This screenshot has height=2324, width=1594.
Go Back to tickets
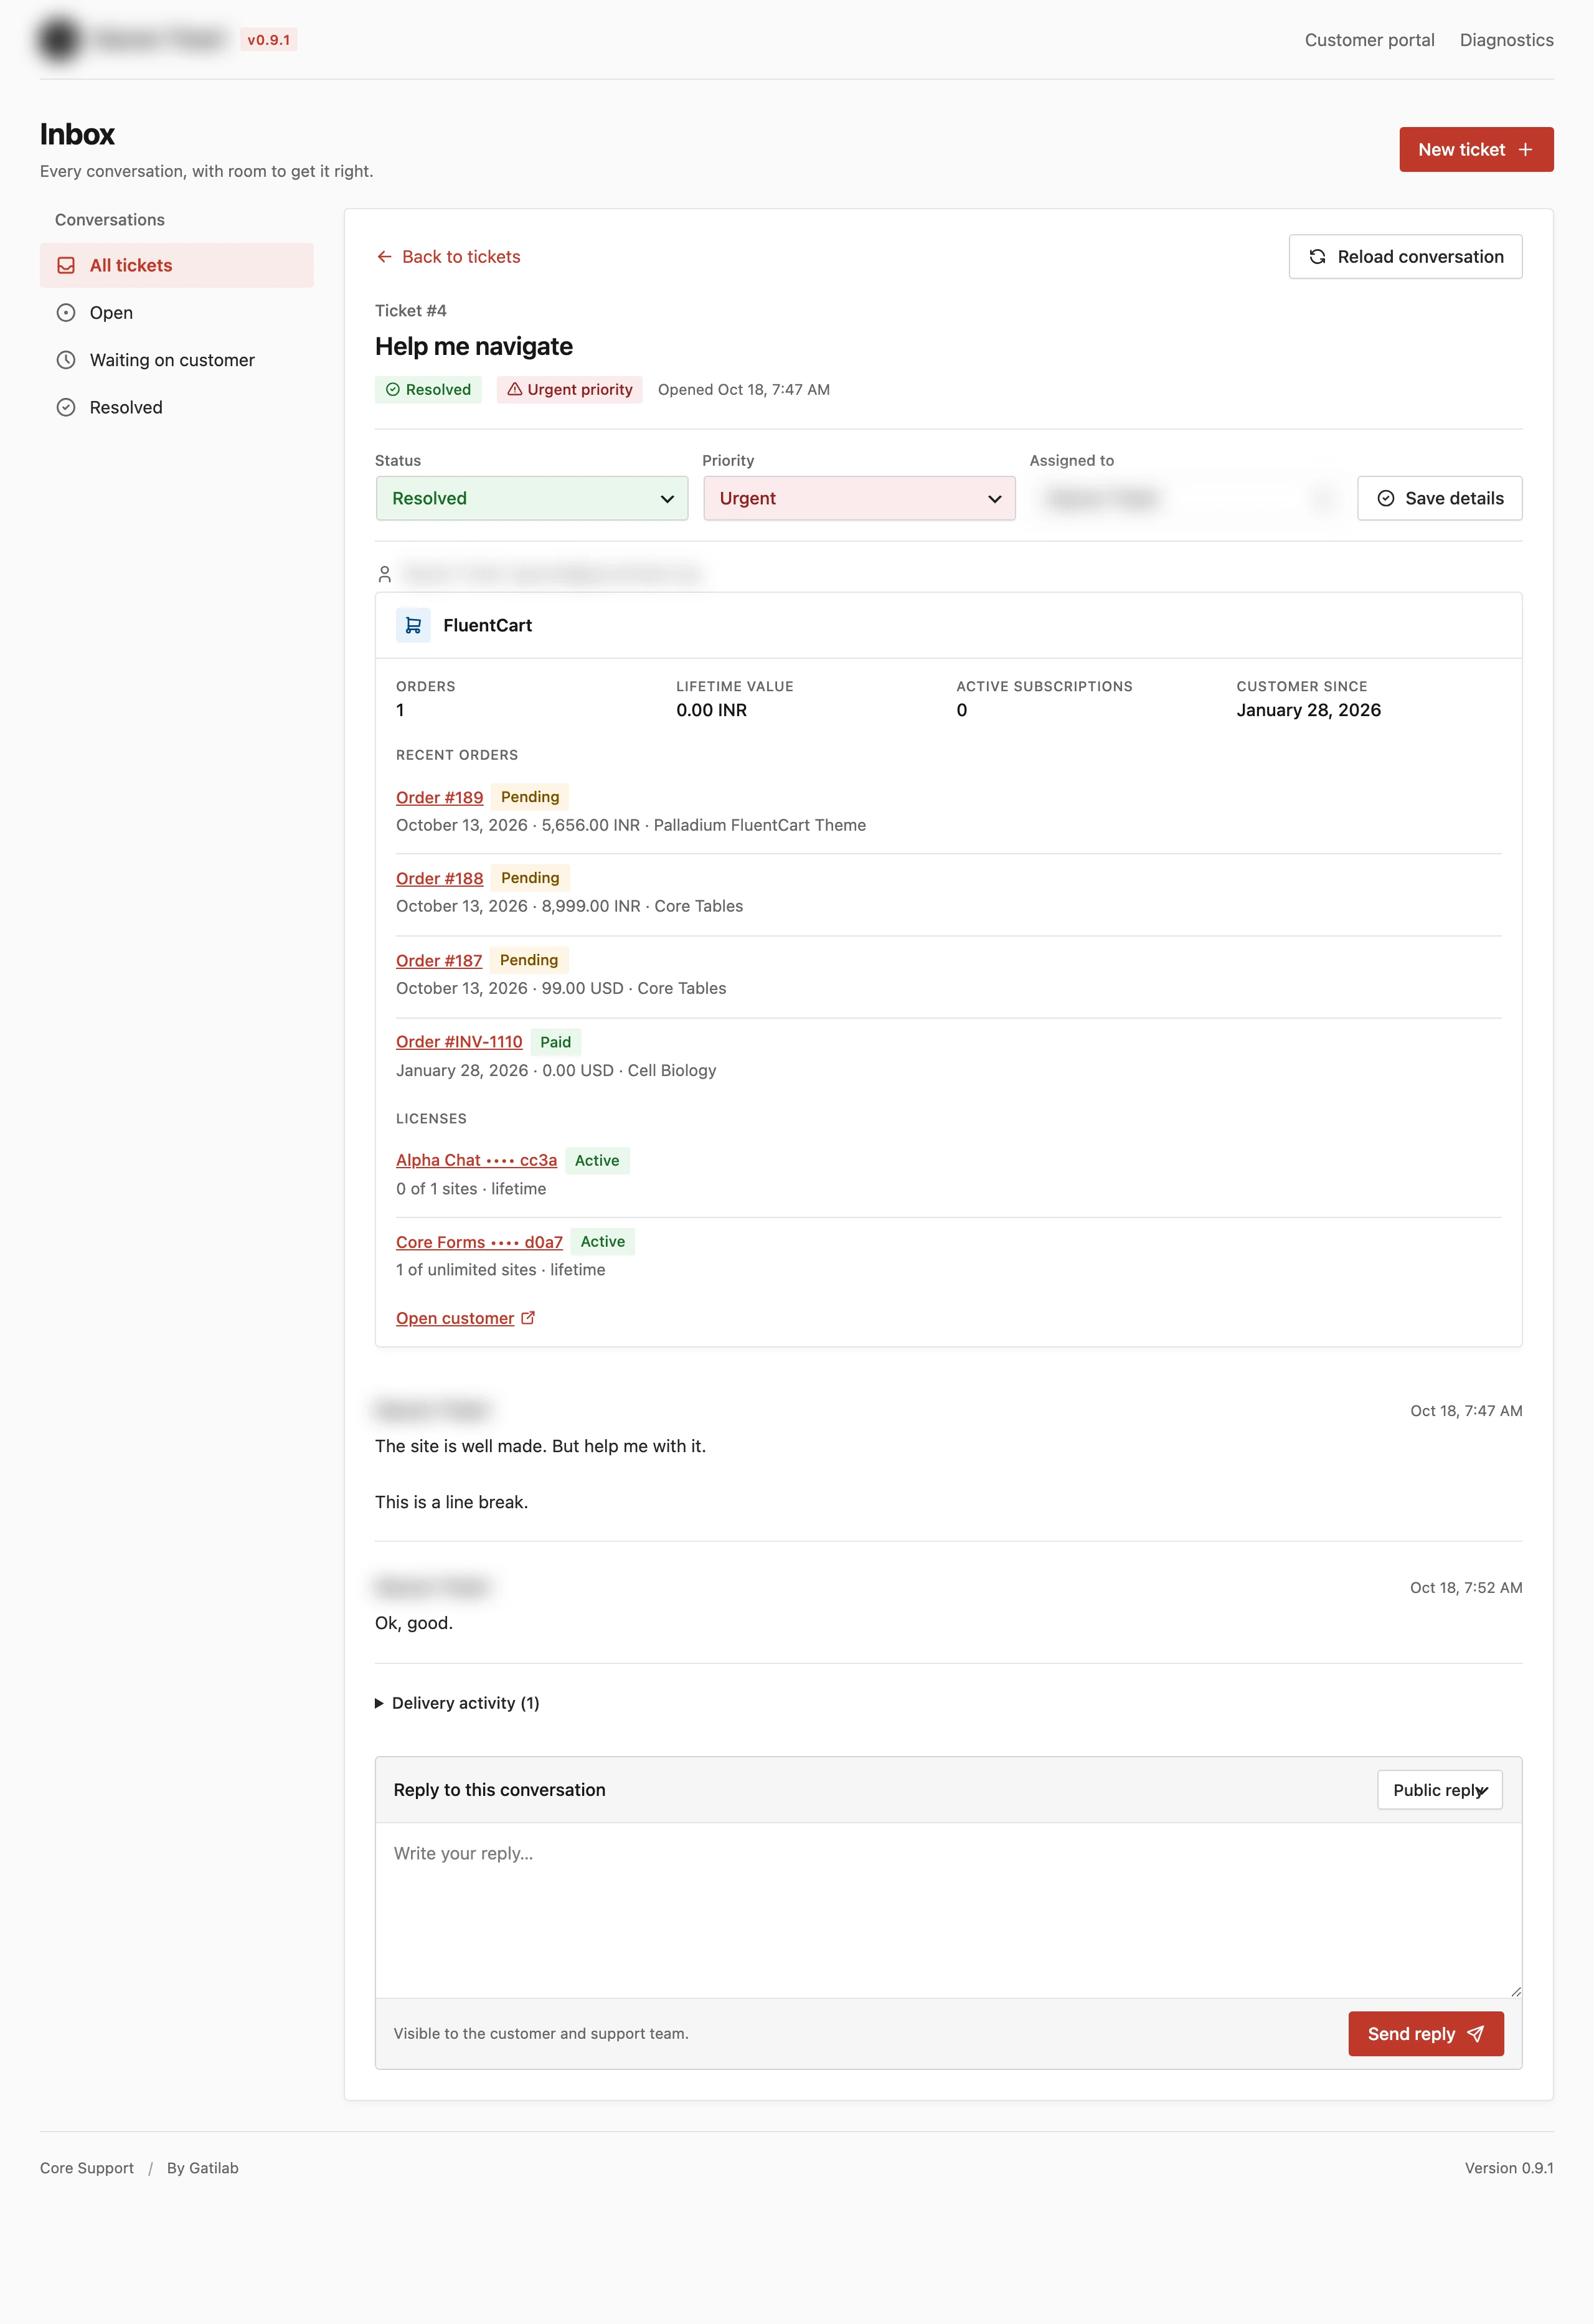click(448, 257)
